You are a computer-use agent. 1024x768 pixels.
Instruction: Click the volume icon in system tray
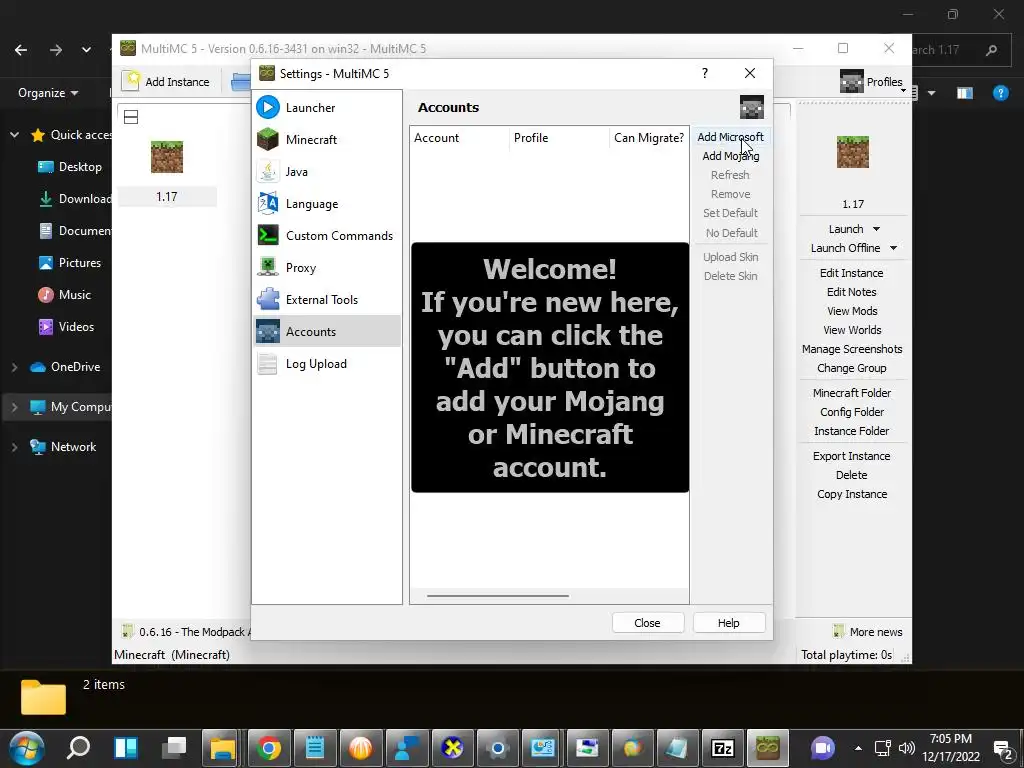click(x=906, y=748)
